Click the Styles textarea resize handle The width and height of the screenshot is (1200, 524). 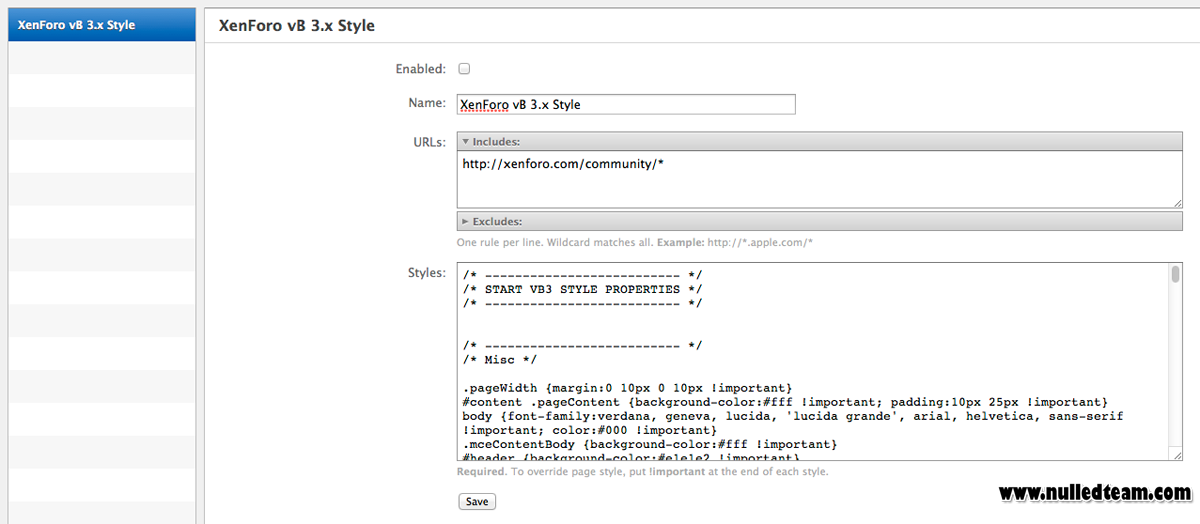point(1177,455)
